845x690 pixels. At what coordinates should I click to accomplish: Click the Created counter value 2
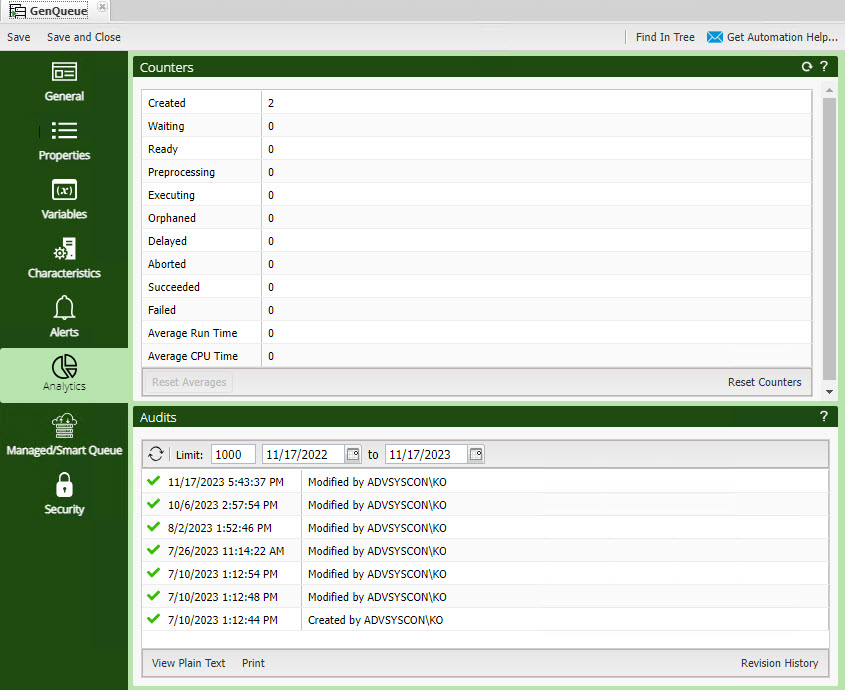coord(271,103)
